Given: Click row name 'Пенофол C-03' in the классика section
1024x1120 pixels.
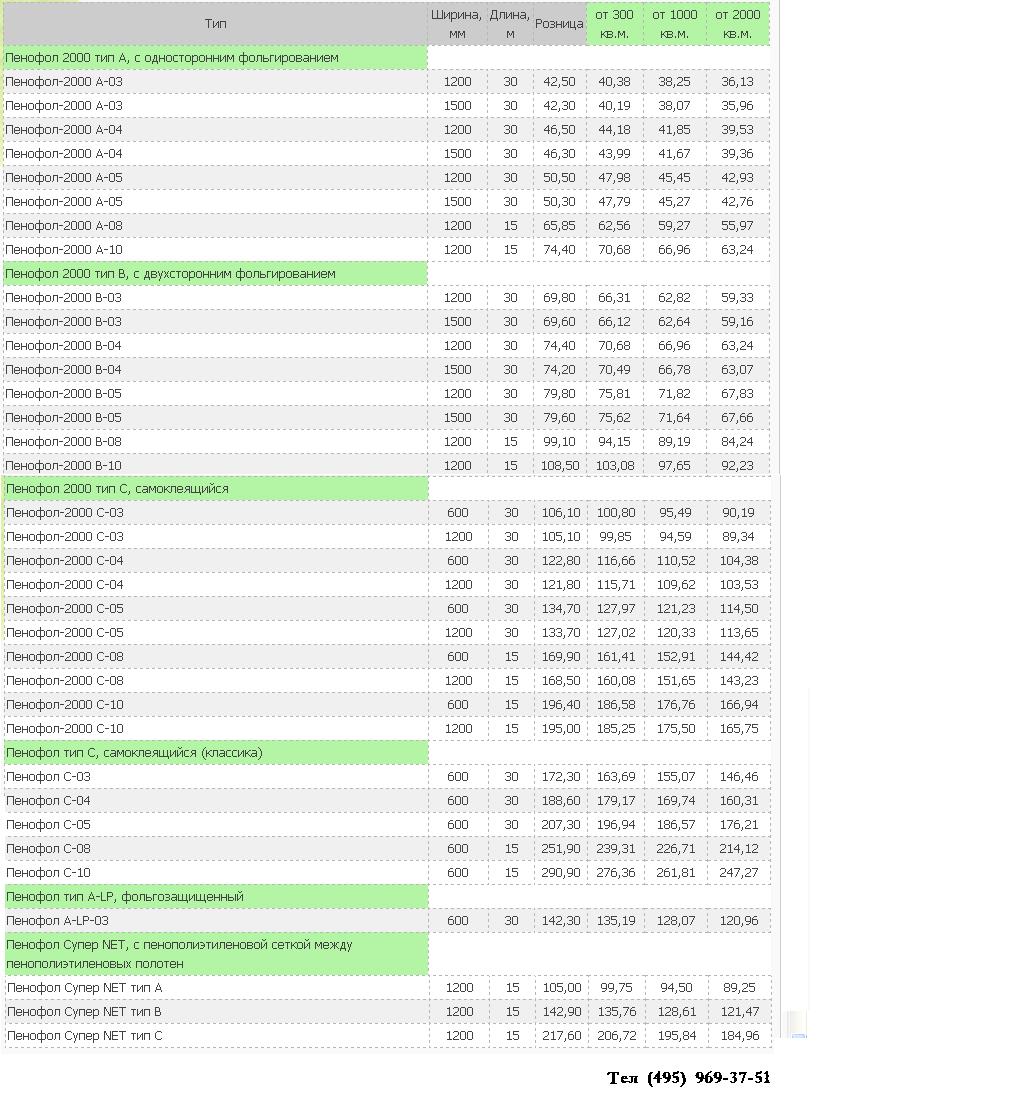Looking at the screenshot, I should coord(49,776).
